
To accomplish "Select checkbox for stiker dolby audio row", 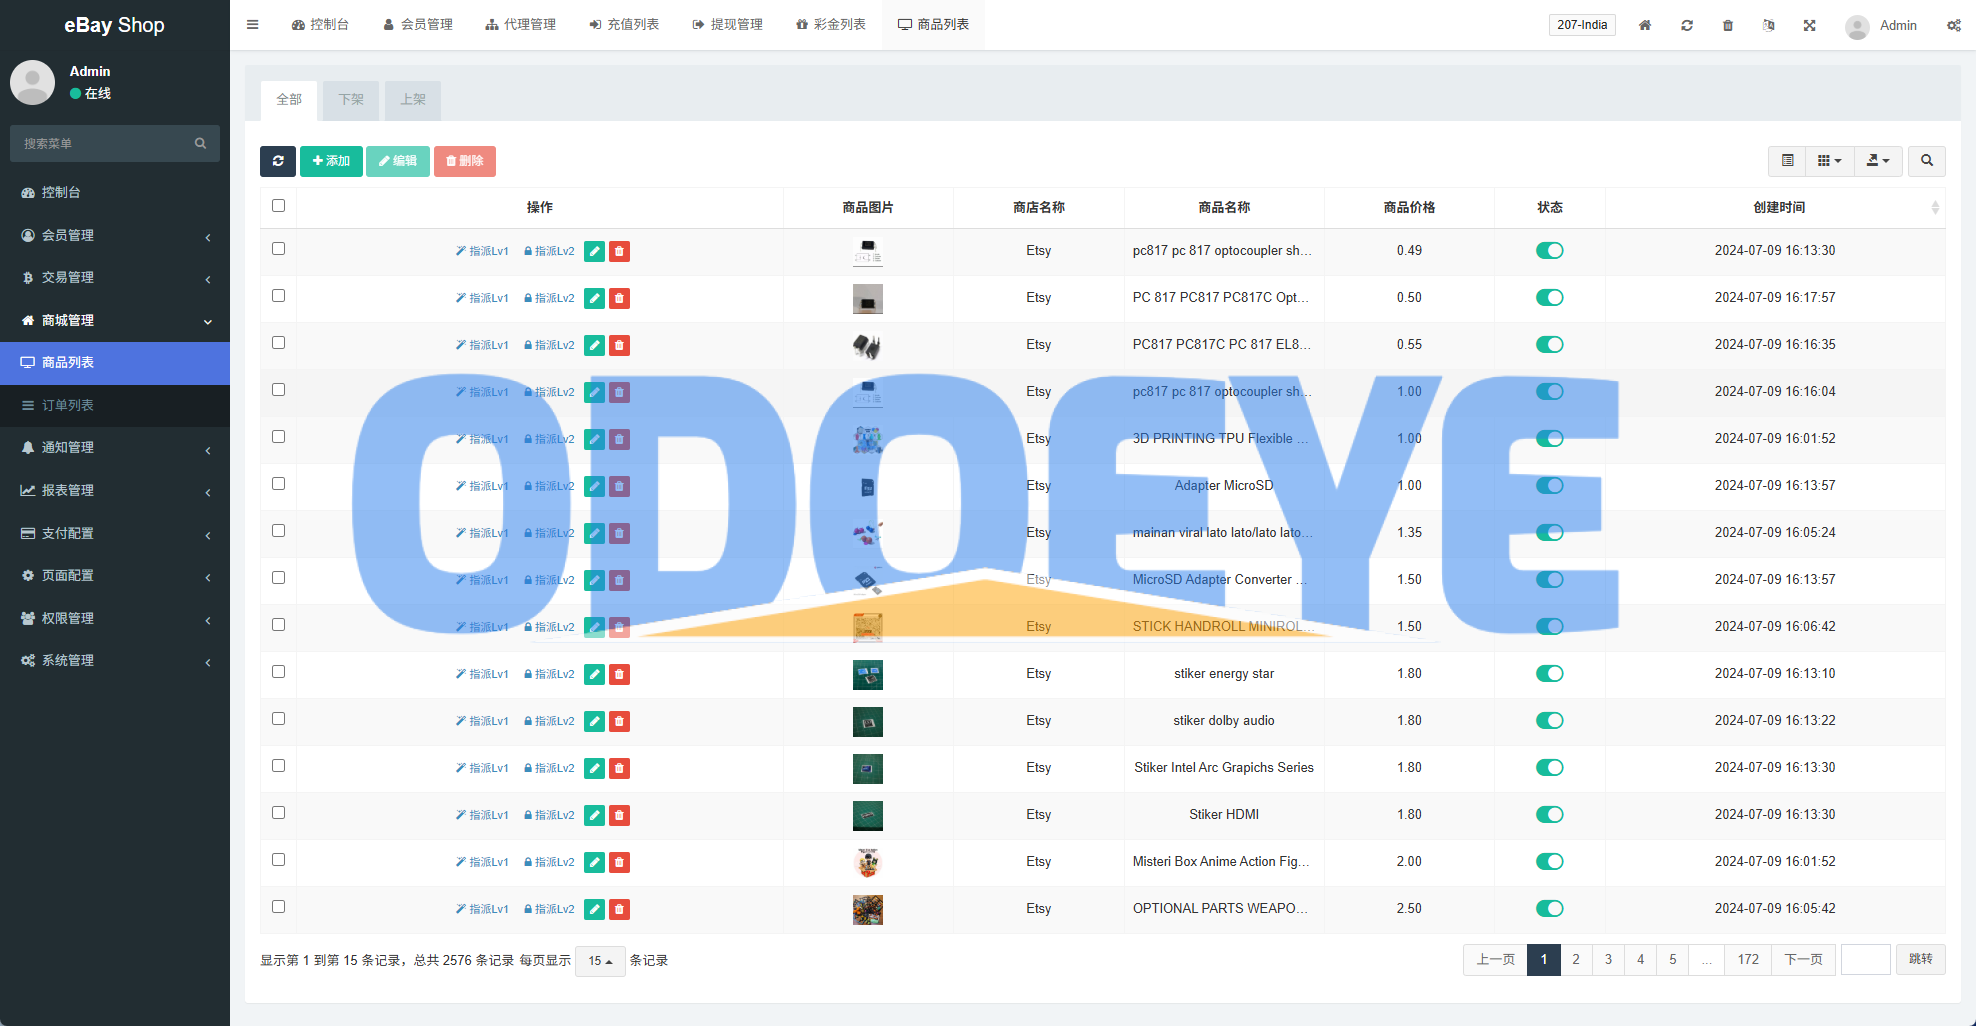I will [x=279, y=719].
